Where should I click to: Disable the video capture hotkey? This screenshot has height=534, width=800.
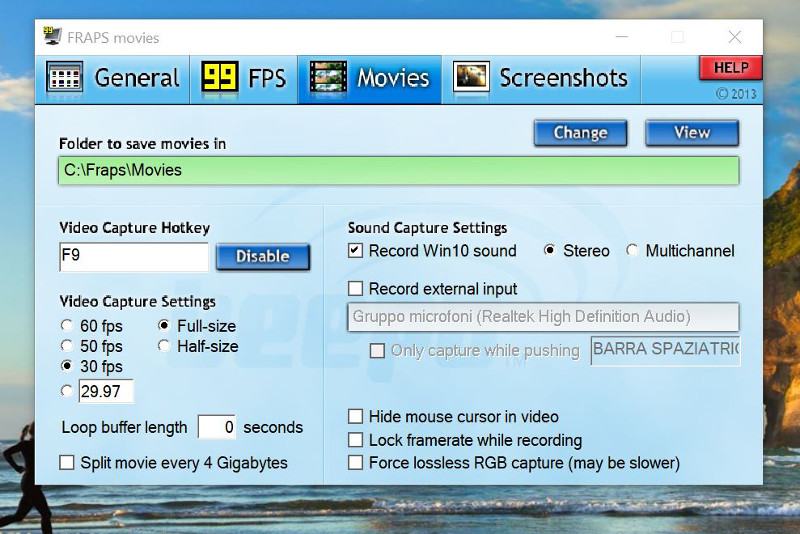[263, 256]
